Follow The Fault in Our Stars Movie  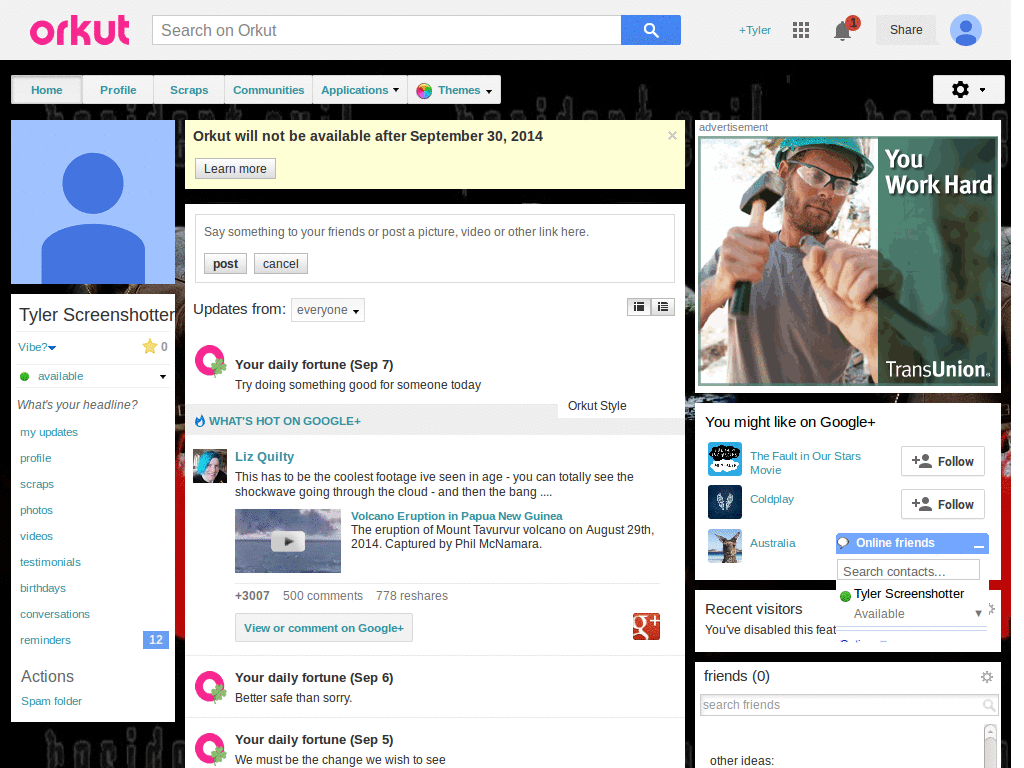pyautogui.click(x=942, y=462)
